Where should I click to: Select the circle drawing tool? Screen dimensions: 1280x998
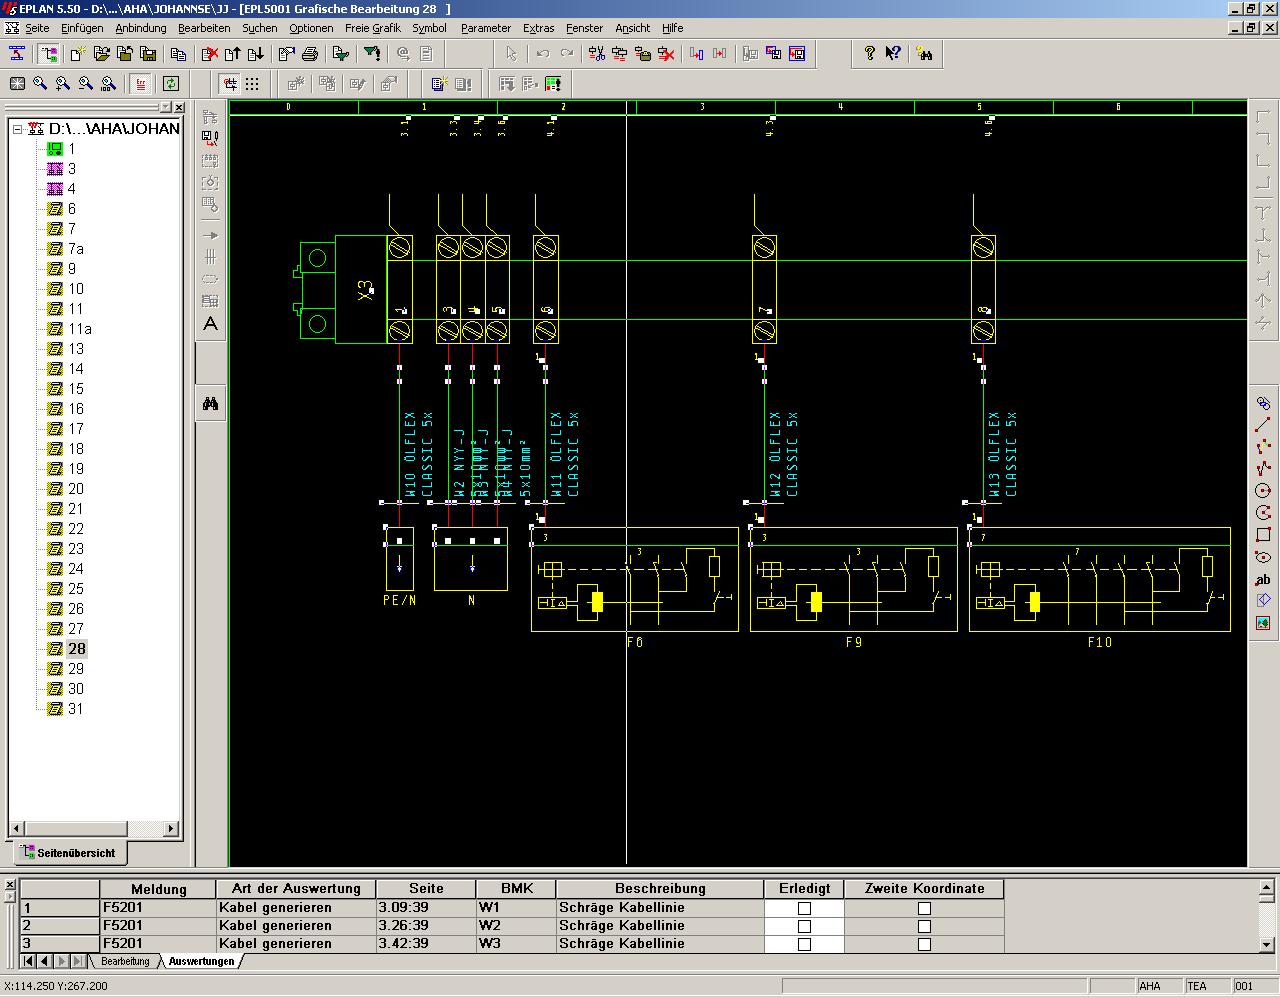[1263, 491]
